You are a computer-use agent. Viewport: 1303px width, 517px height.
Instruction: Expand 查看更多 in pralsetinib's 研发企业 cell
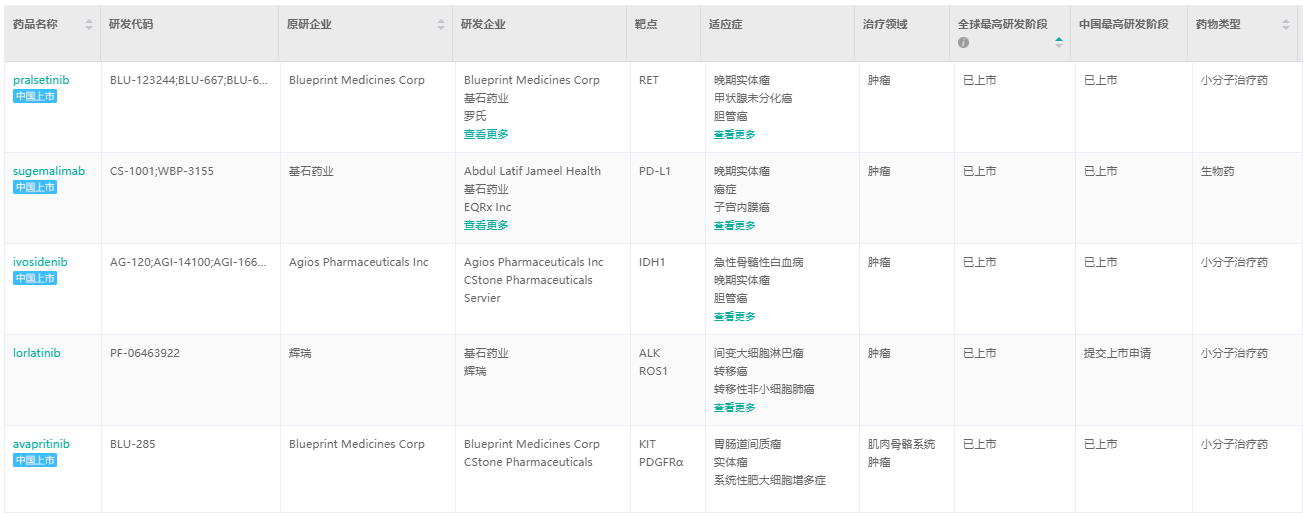[x=486, y=134]
